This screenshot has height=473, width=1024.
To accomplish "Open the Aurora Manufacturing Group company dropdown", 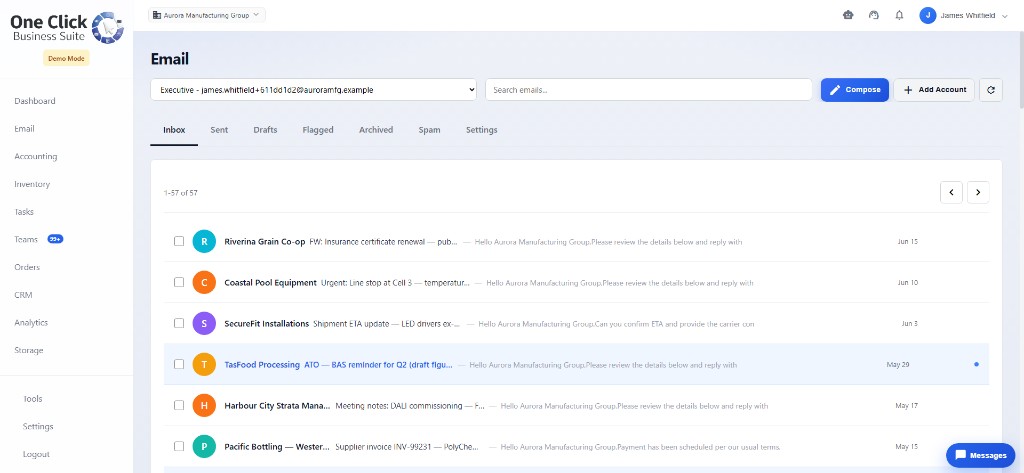I will pyautogui.click(x=206, y=15).
